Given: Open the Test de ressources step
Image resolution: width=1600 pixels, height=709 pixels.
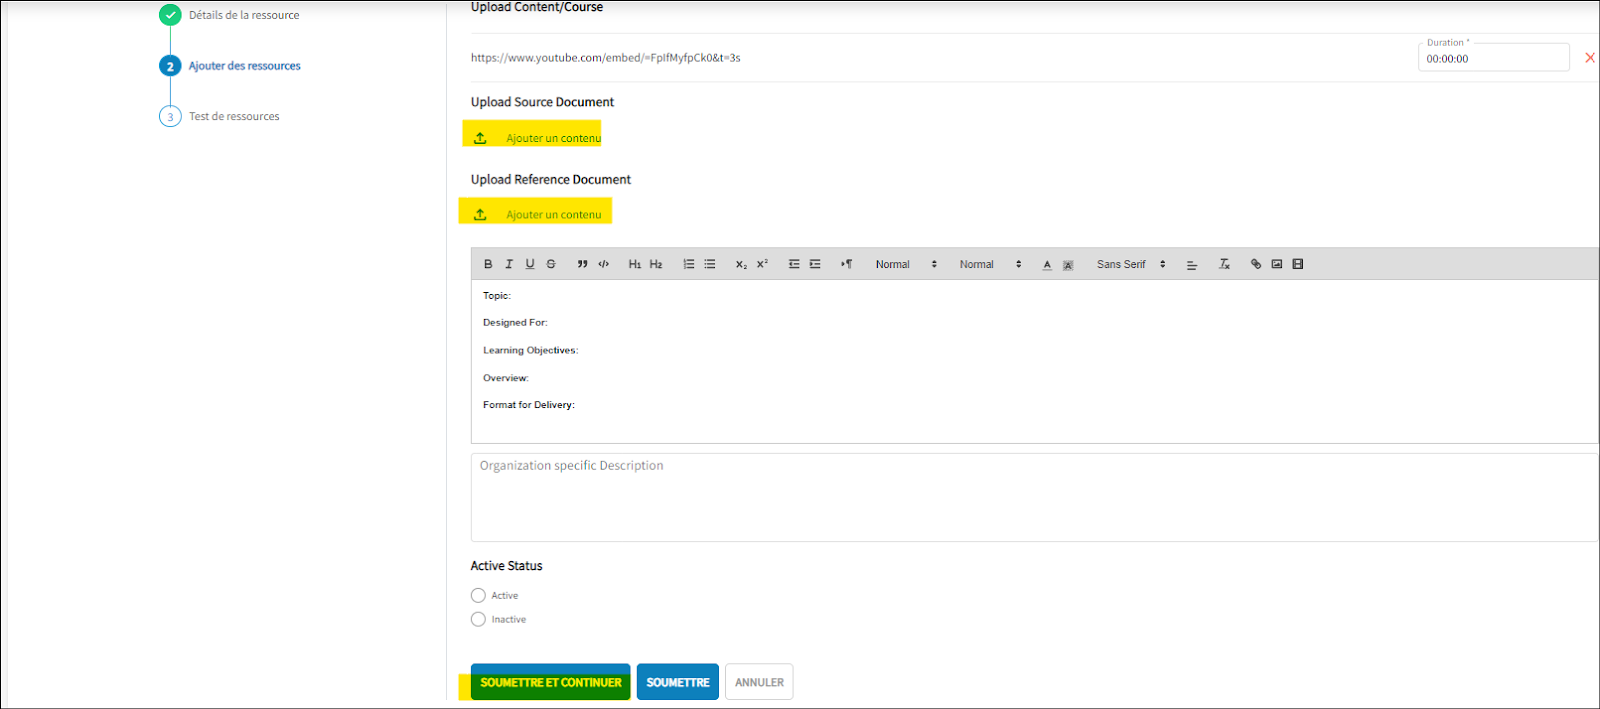Looking at the screenshot, I should click(x=234, y=117).
